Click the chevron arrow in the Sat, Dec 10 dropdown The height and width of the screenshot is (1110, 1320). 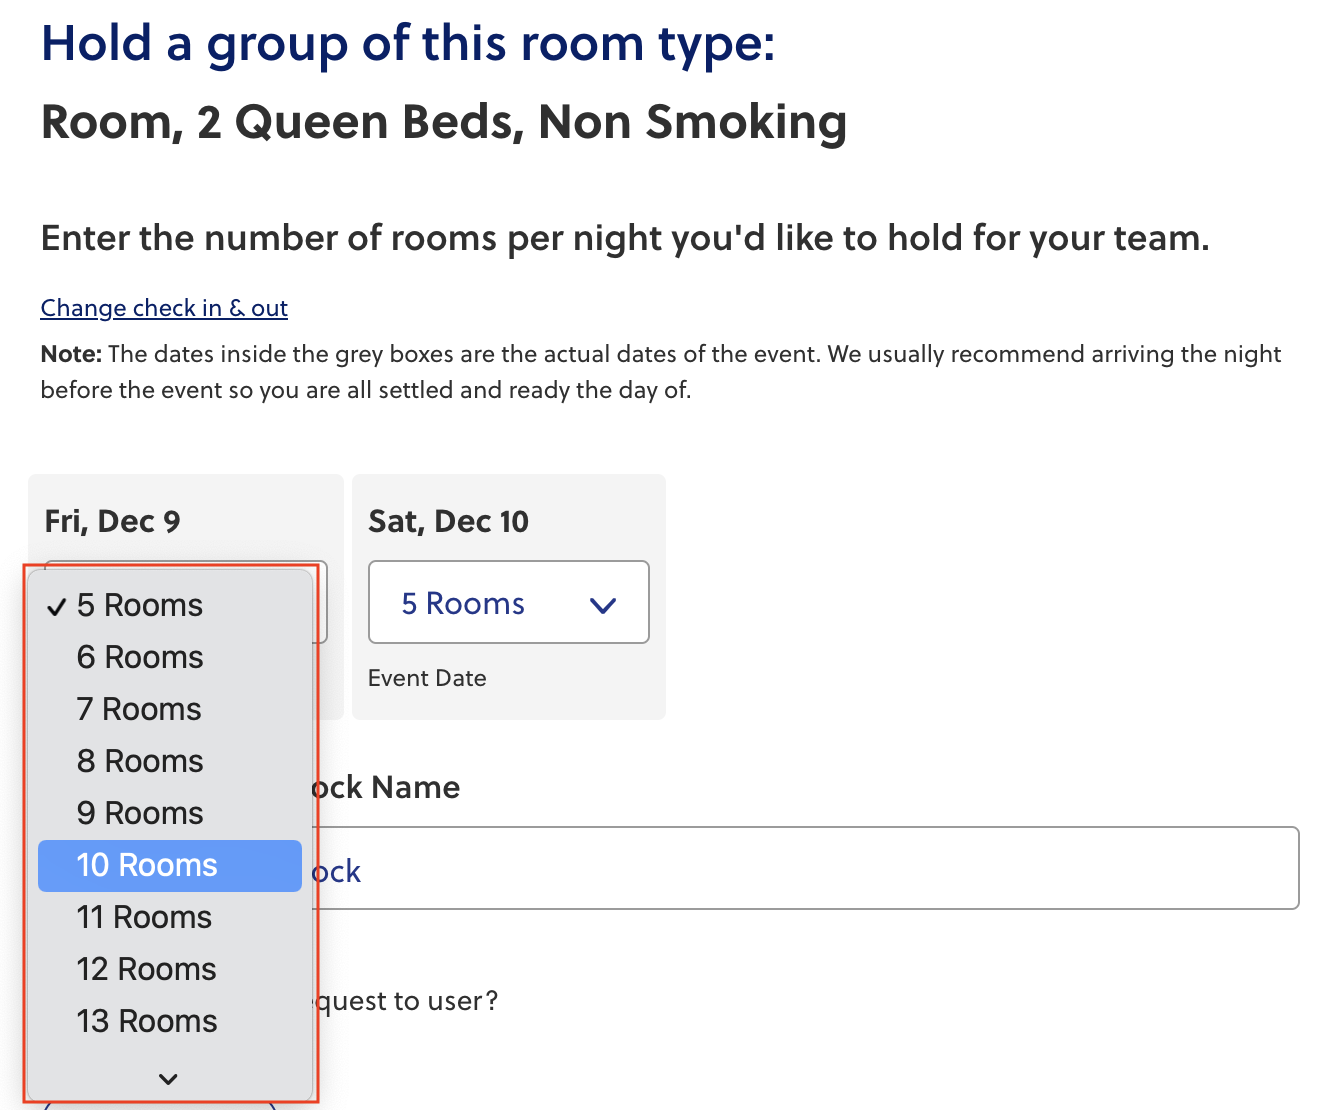point(603,605)
